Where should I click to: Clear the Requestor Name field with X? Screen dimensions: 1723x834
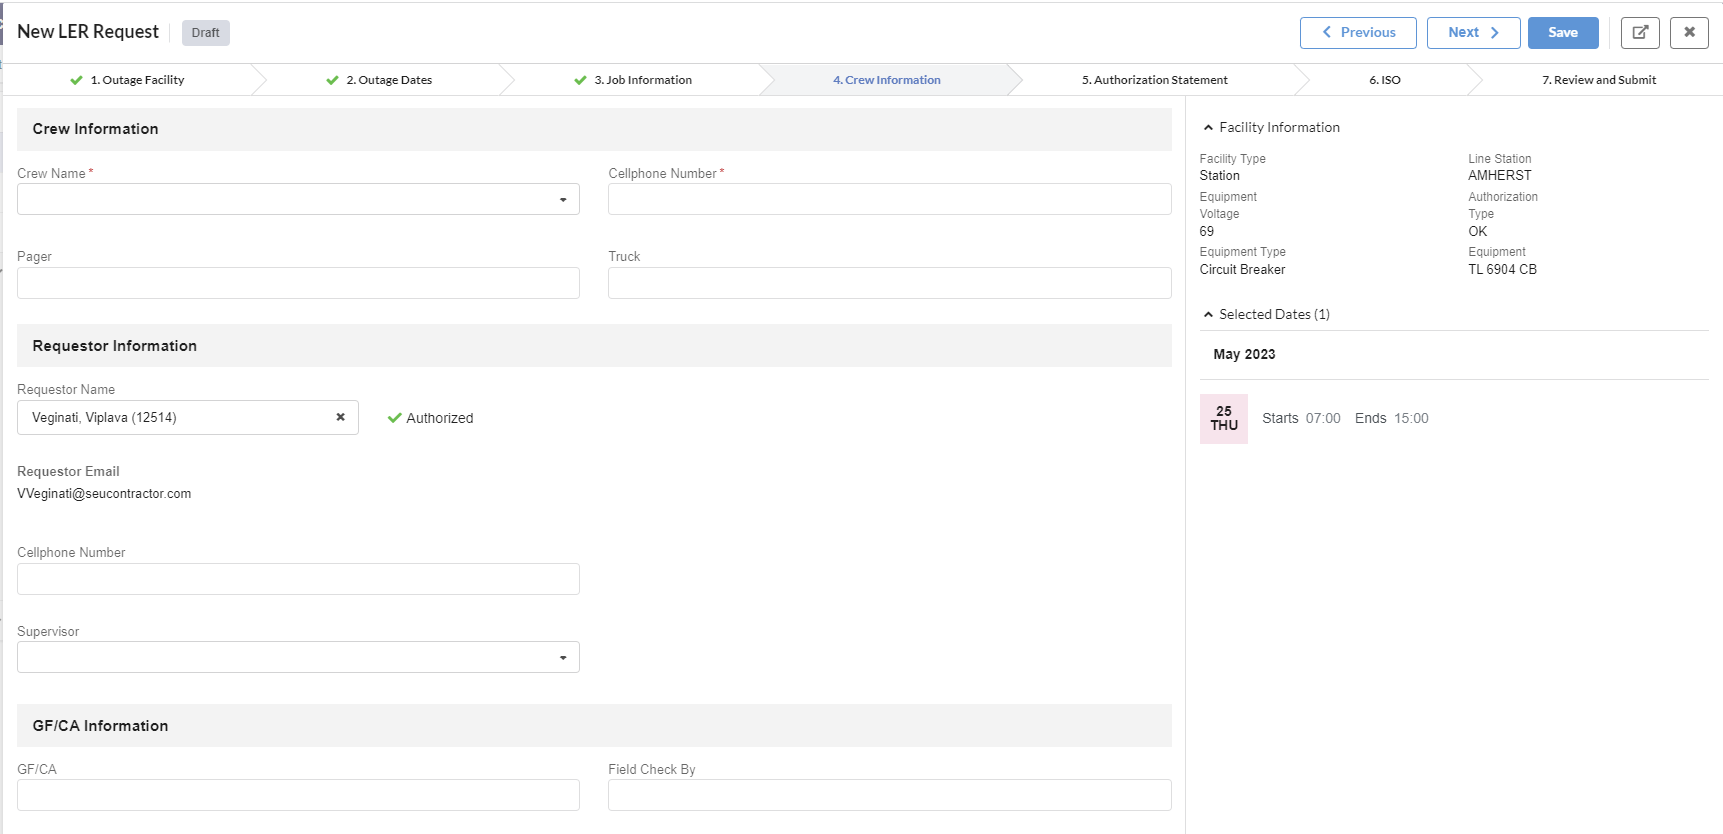click(x=340, y=417)
